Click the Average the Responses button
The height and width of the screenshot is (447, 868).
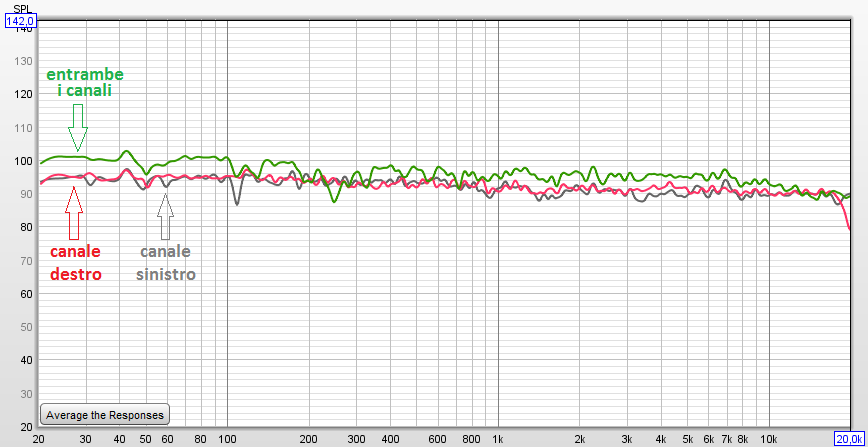[x=105, y=414]
